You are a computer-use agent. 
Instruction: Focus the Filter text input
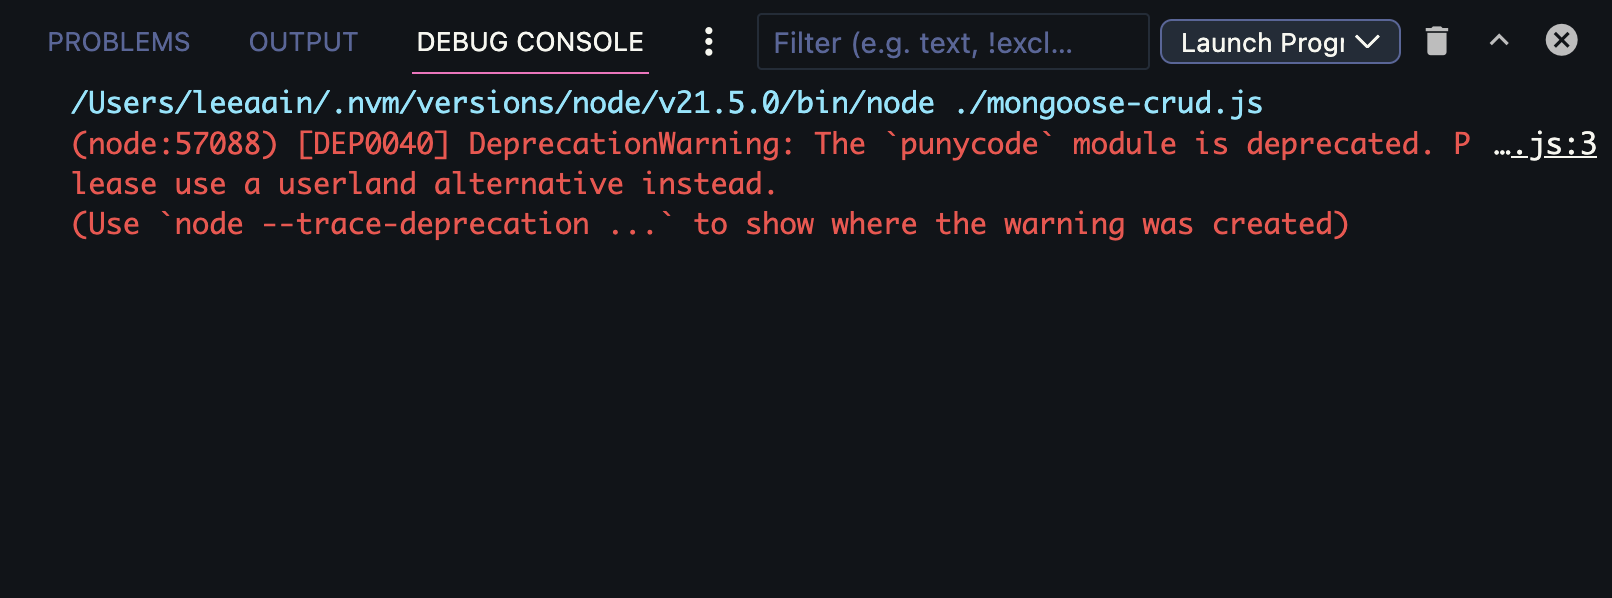click(953, 42)
